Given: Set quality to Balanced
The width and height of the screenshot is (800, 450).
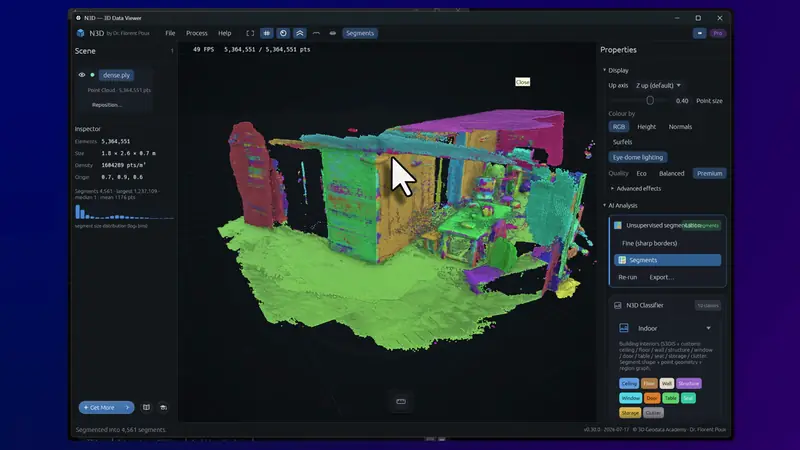Looking at the screenshot, I should pyautogui.click(x=671, y=173).
